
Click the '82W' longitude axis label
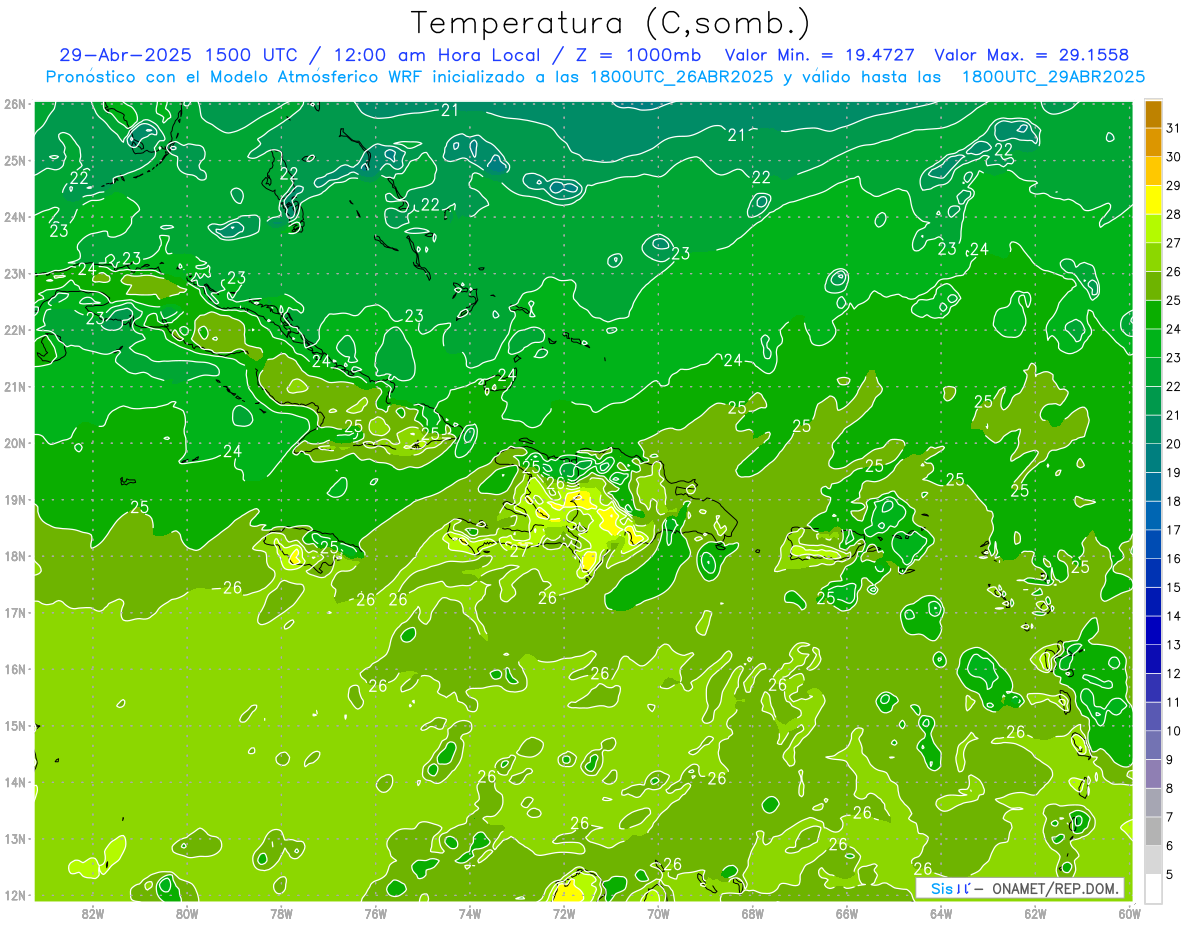93,913
